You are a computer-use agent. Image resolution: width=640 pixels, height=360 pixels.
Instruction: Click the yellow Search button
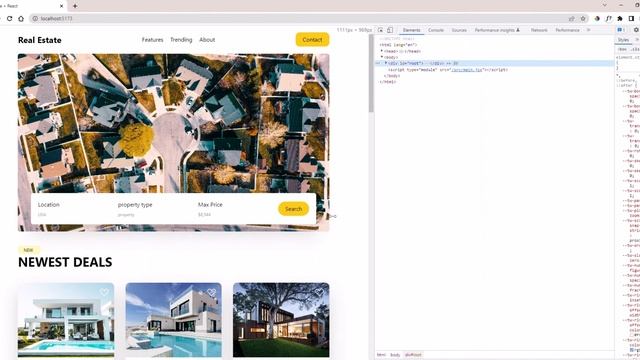[293, 209]
